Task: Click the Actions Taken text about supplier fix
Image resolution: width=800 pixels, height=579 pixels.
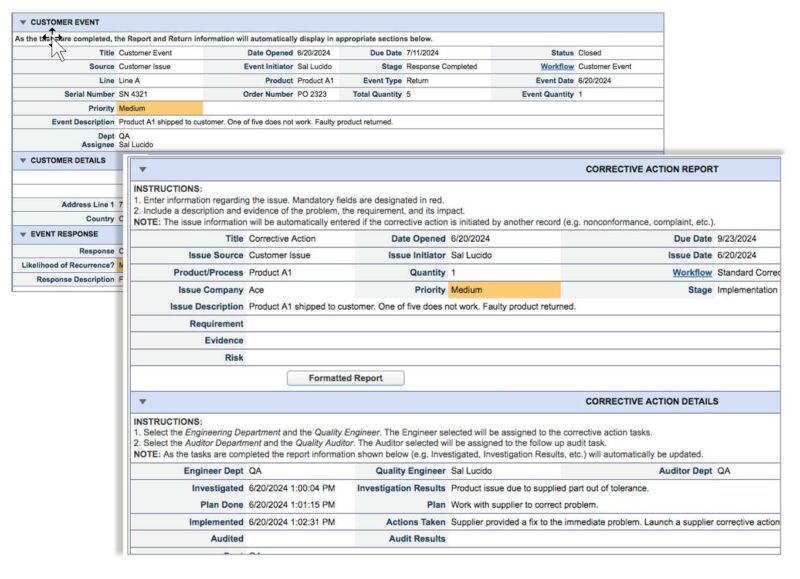Action: 615,523
